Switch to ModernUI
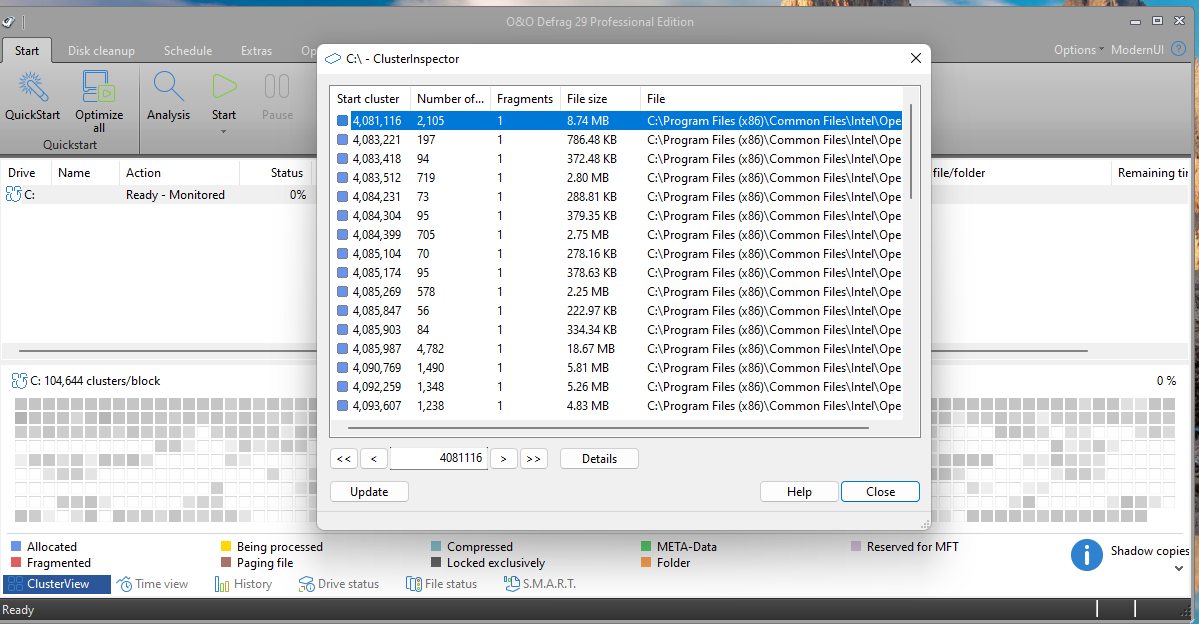1199x624 pixels. (1136, 50)
